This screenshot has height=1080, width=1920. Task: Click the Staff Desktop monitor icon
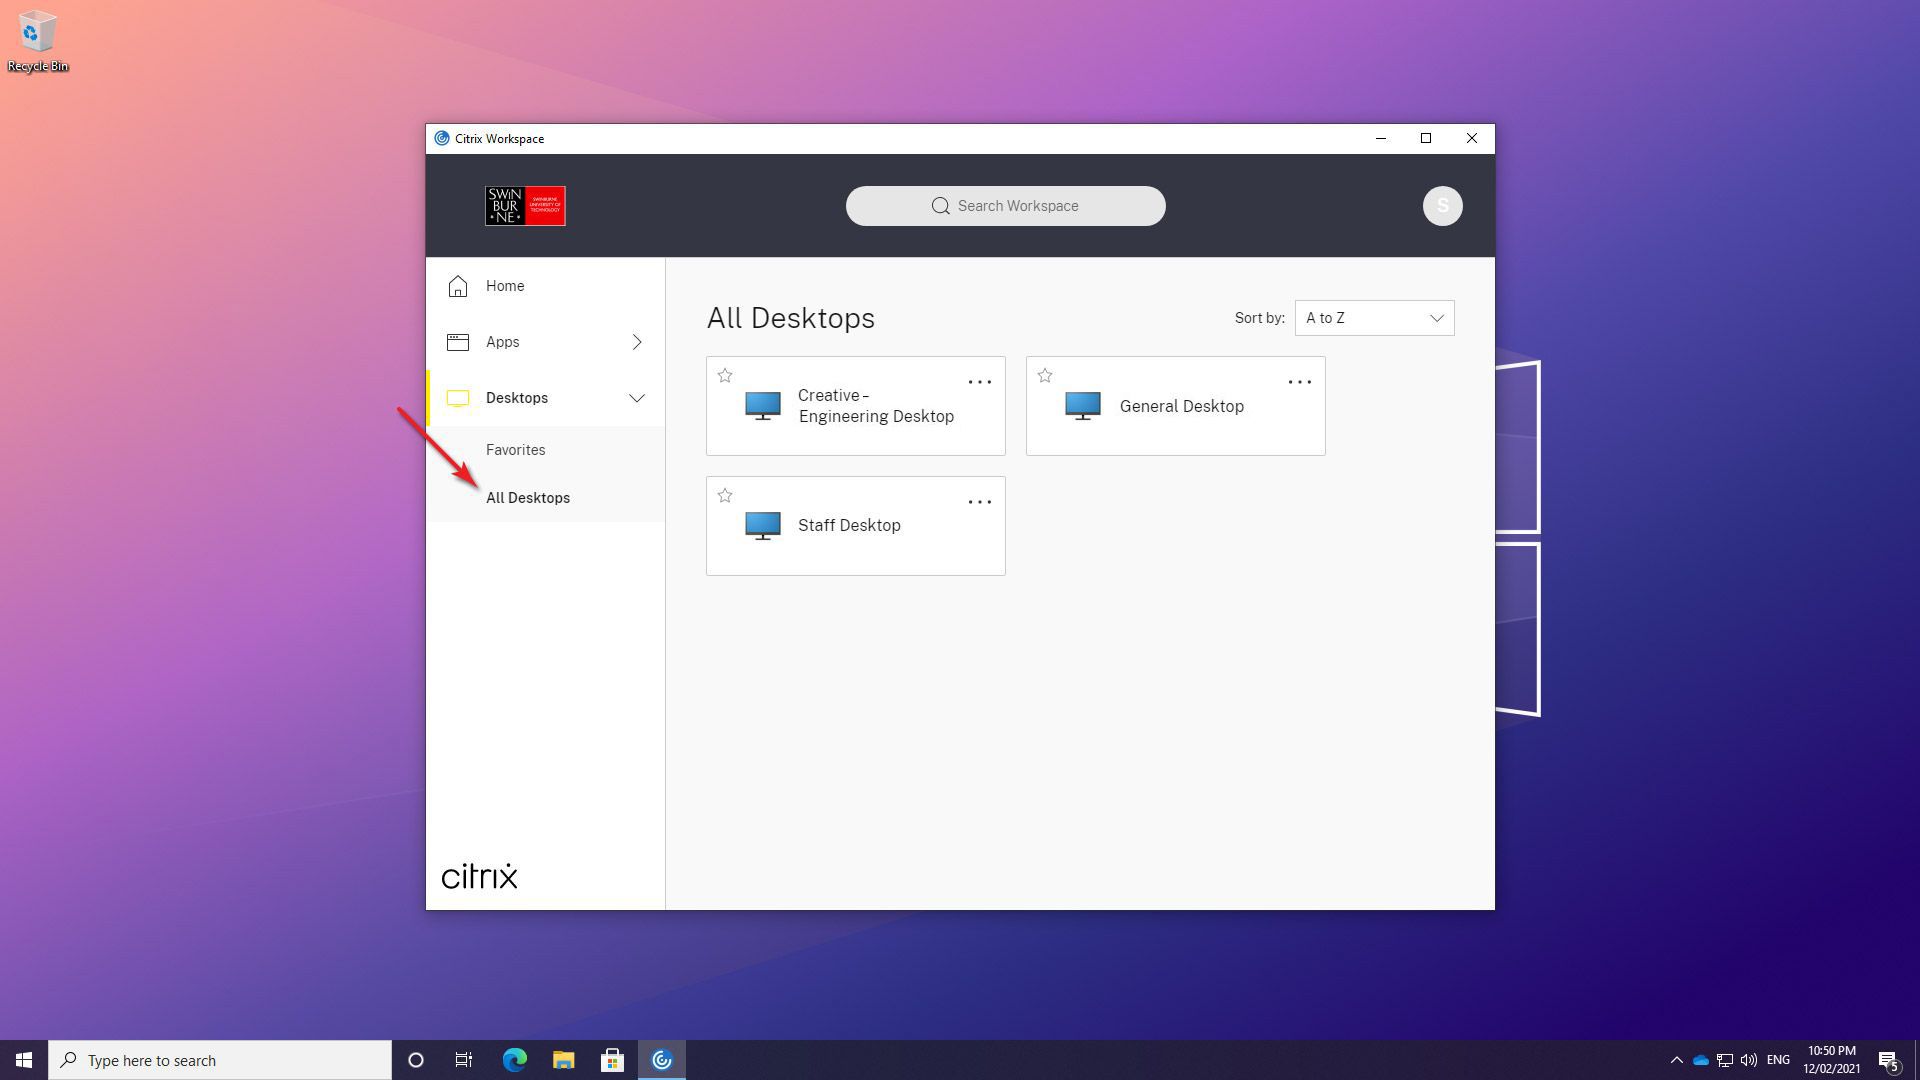click(762, 526)
